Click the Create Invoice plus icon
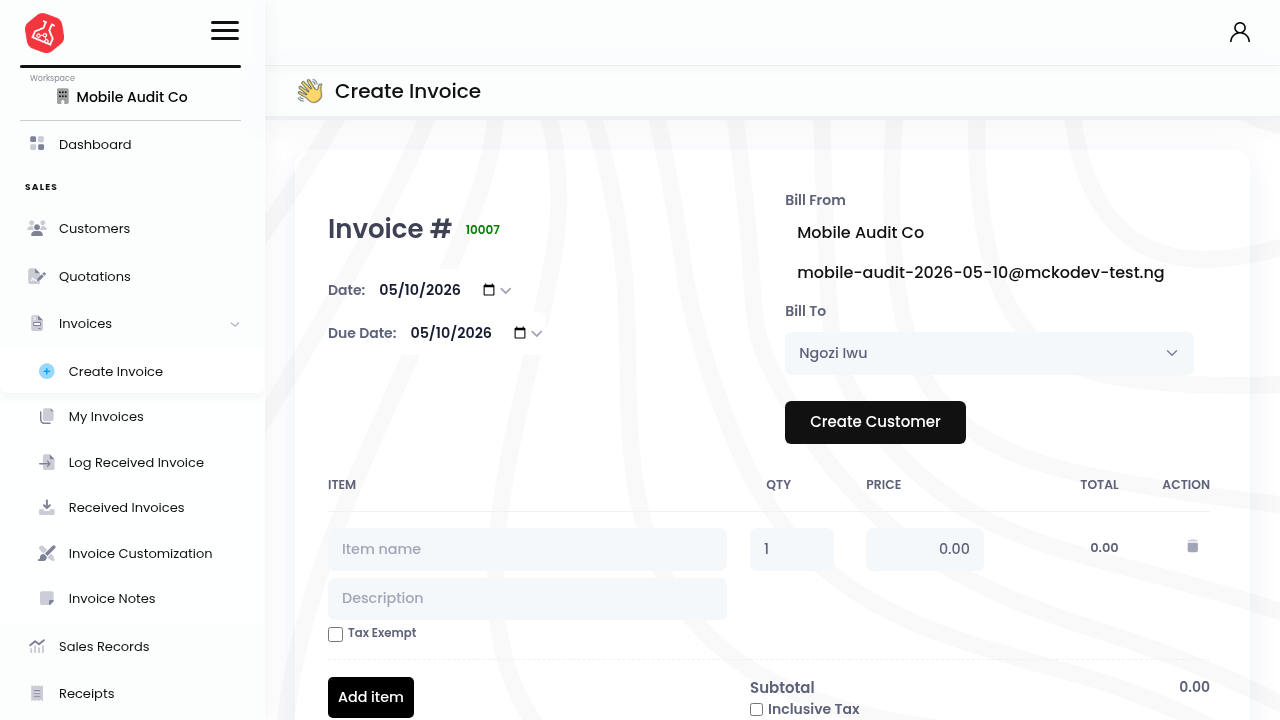 (47, 371)
